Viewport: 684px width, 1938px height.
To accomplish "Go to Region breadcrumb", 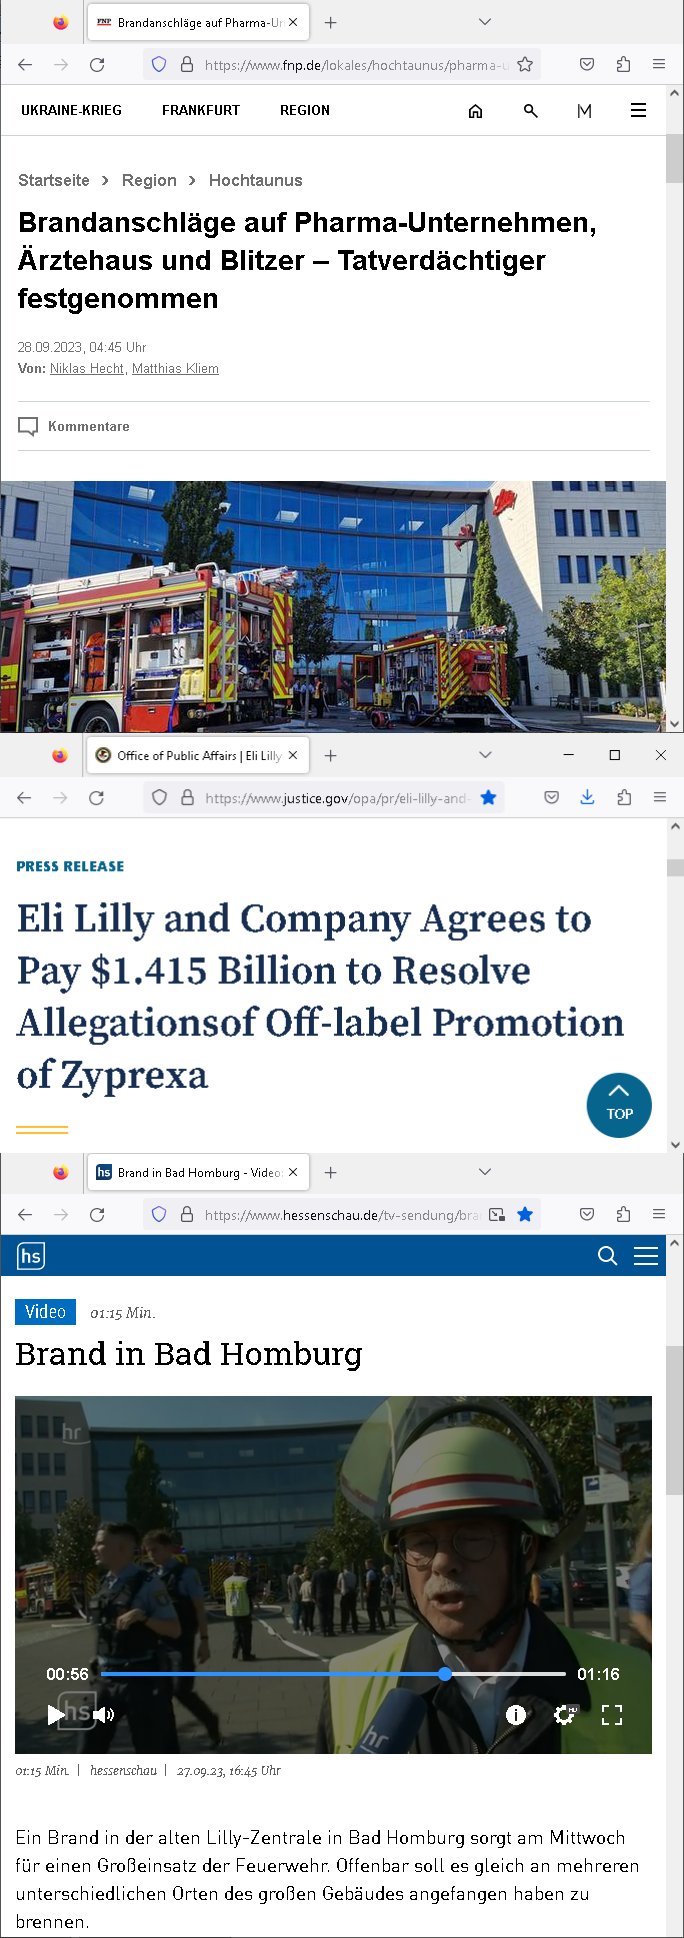I will click(x=149, y=181).
